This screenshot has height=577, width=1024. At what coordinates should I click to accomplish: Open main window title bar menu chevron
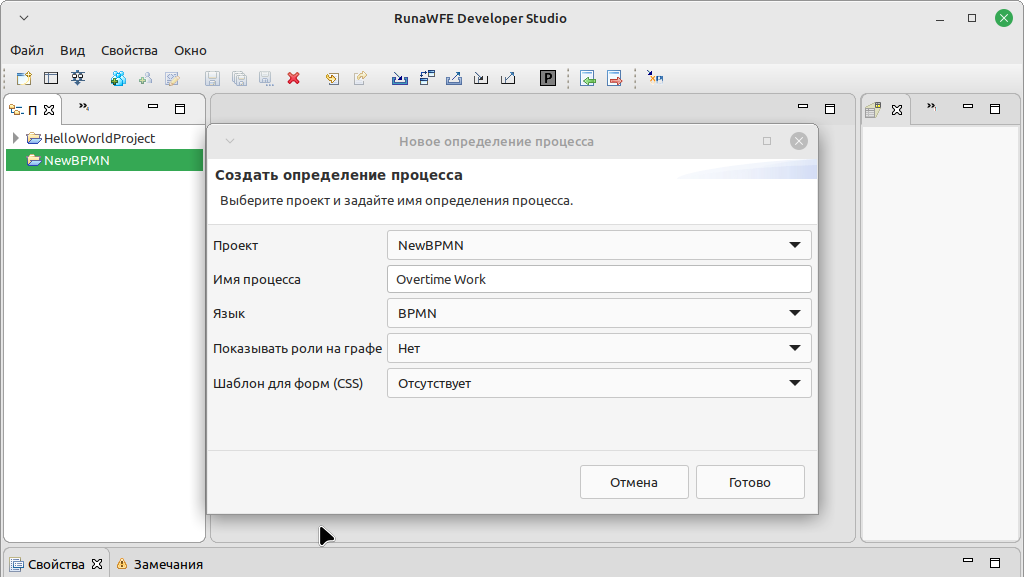[24, 18]
